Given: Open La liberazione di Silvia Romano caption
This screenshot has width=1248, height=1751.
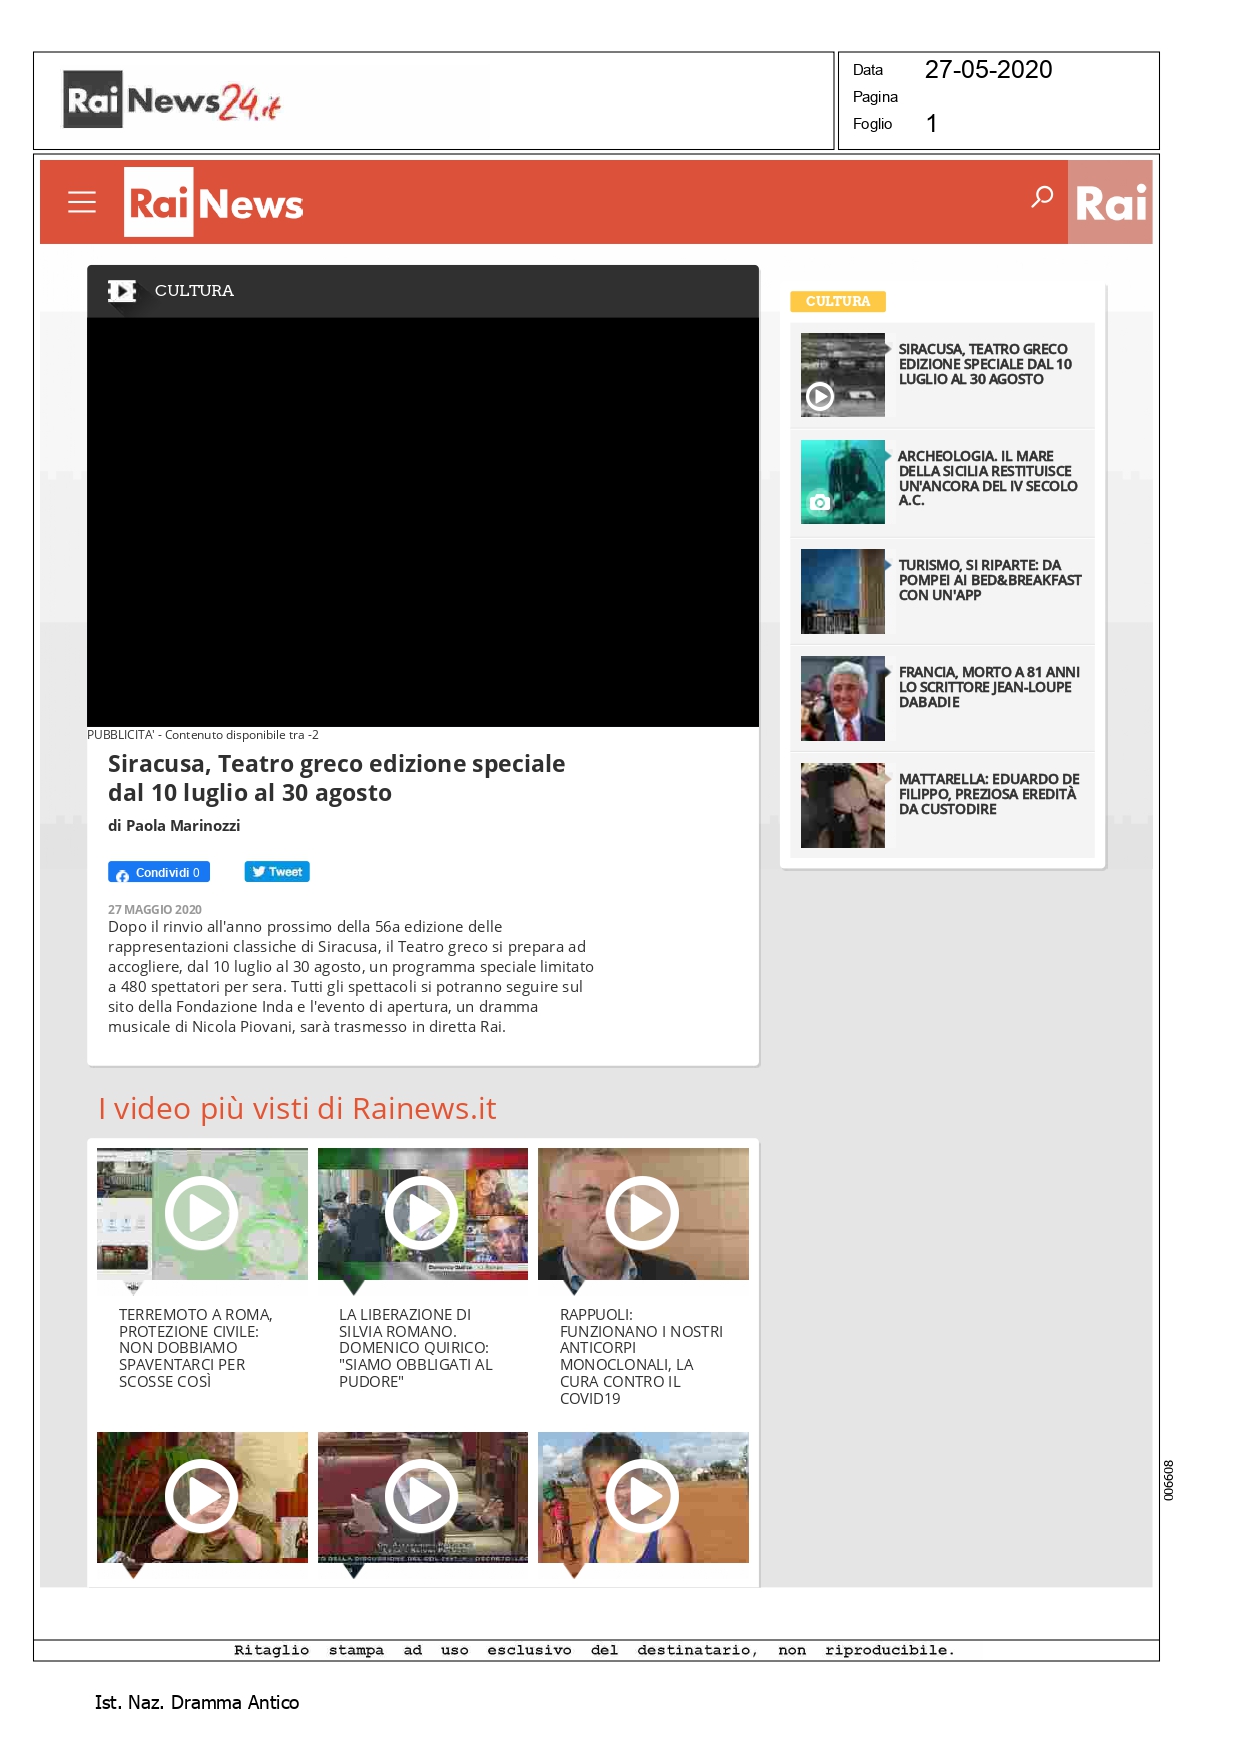Looking at the screenshot, I should coord(416,1348).
